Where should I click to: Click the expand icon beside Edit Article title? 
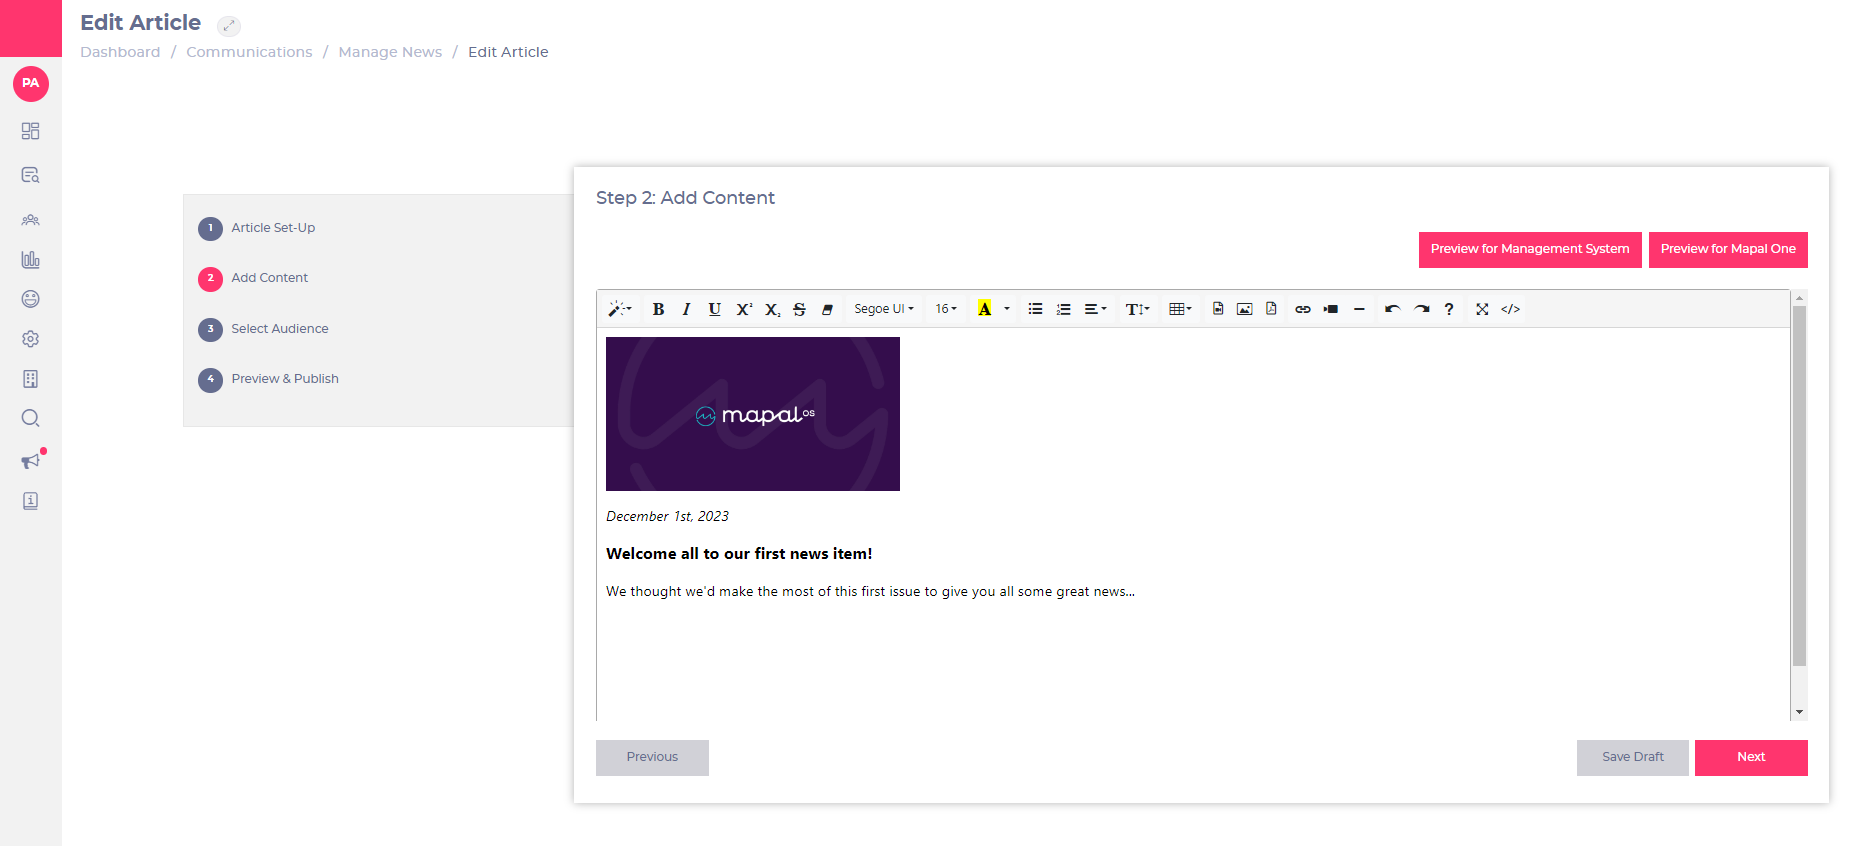click(x=229, y=25)
